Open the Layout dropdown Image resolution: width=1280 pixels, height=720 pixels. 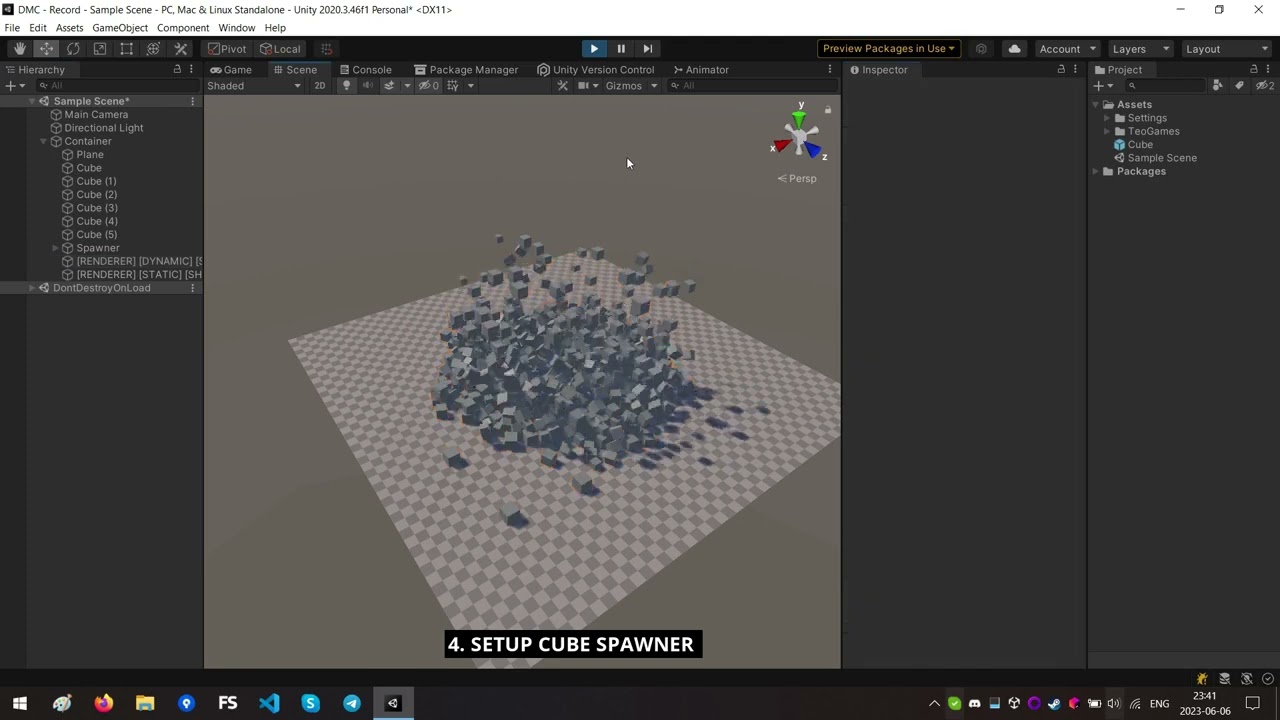[1226, 49]
